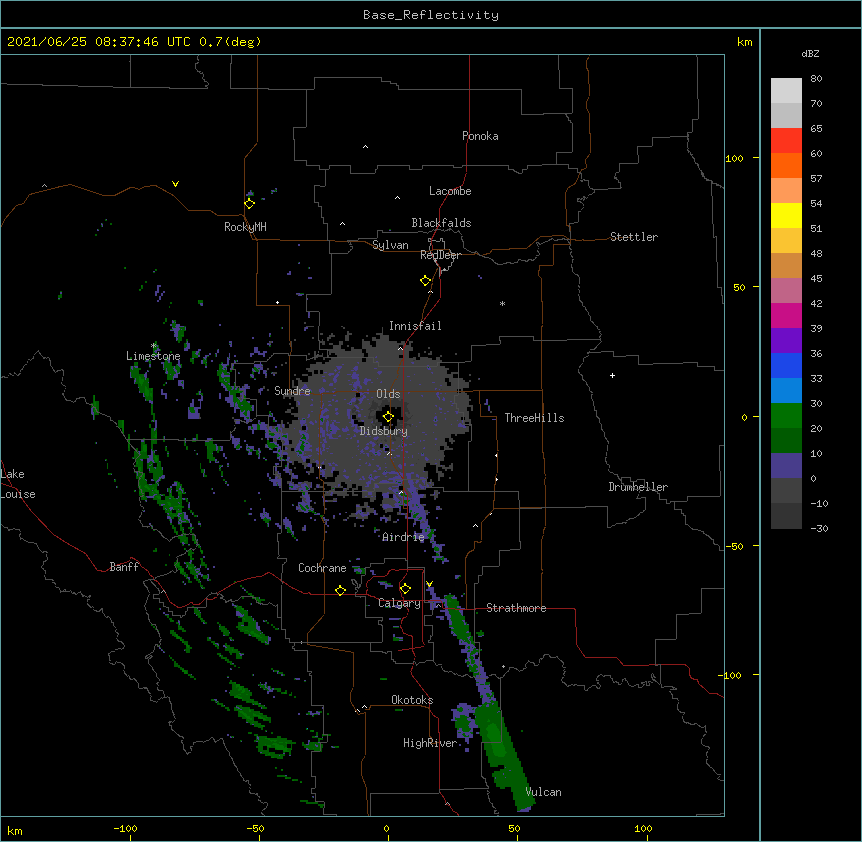862x842 pixels.
Task: Click the RedDeer city label
Action: pyautogui.click(x=440, y=255)
